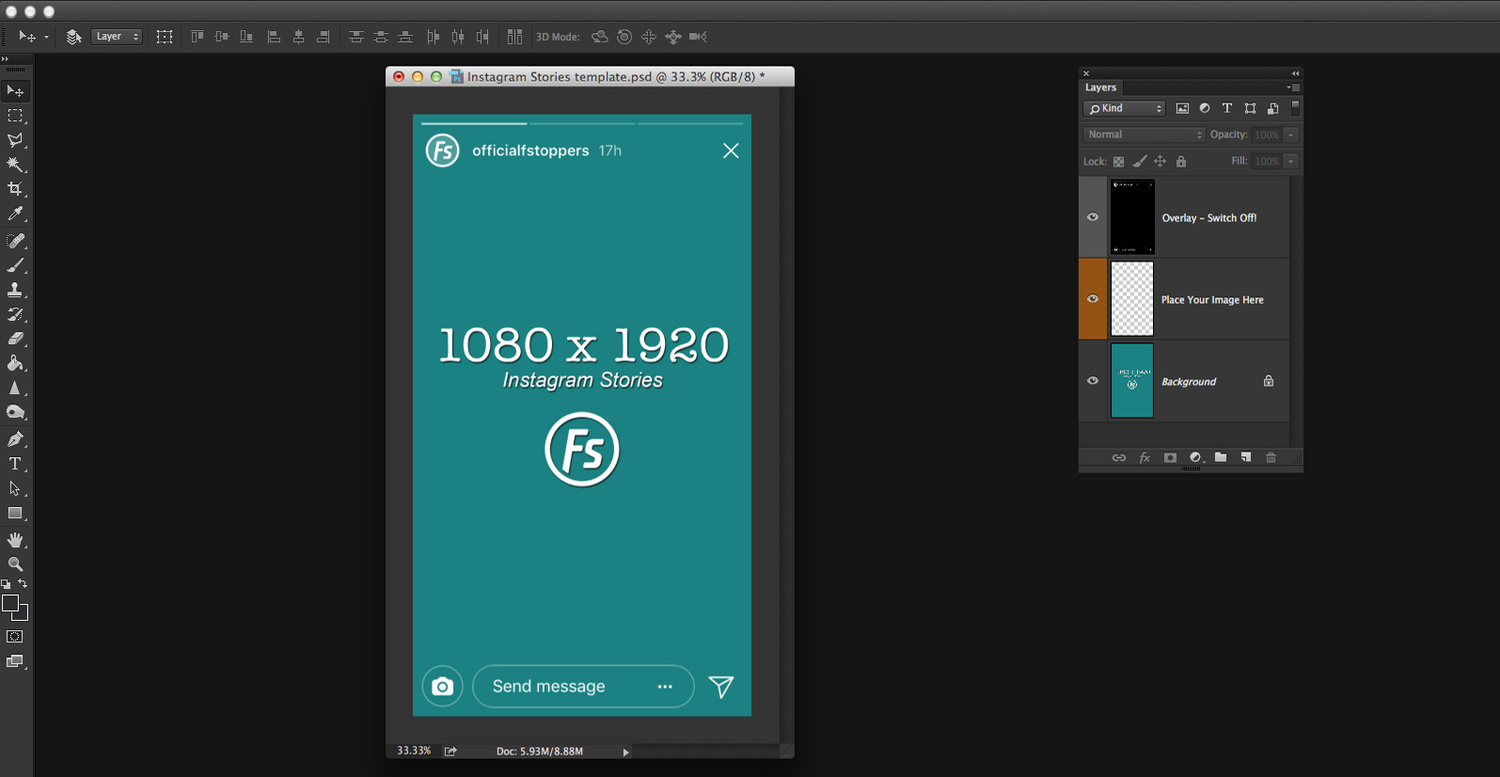Screen dimensions: 1500x777
Task: Toggle visibility of the Background layer
Action: pos(1092,381)
